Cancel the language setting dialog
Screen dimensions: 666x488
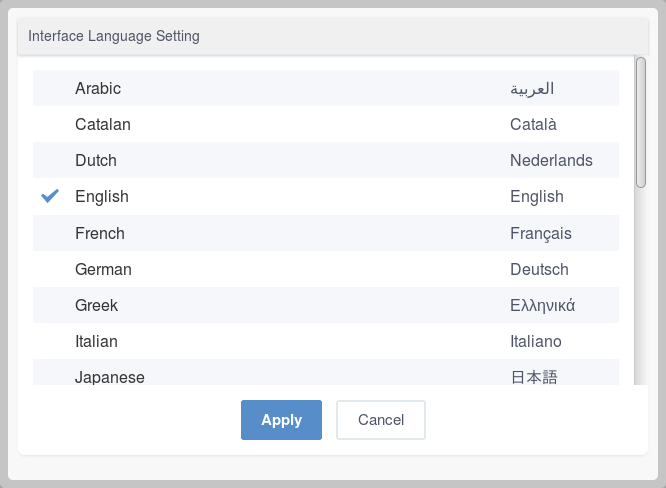(x=381, y=420)
